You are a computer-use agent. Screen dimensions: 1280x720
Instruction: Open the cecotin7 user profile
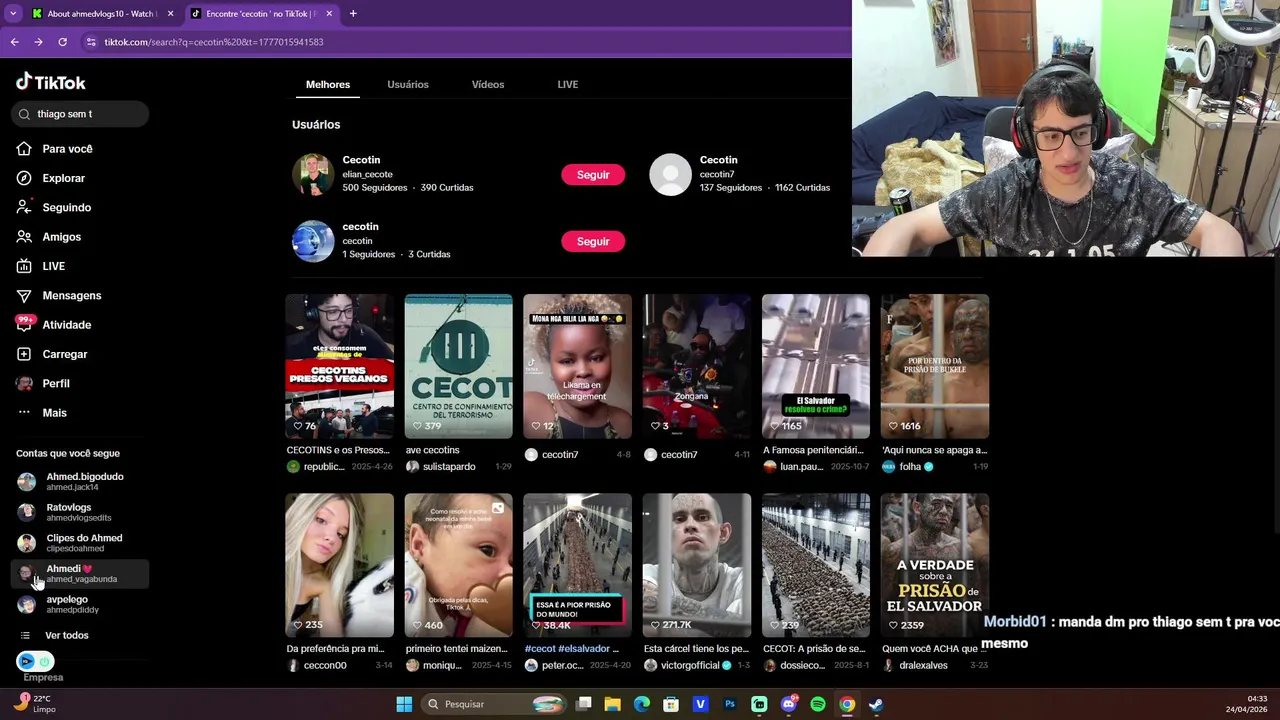click(x=671, y=175)
